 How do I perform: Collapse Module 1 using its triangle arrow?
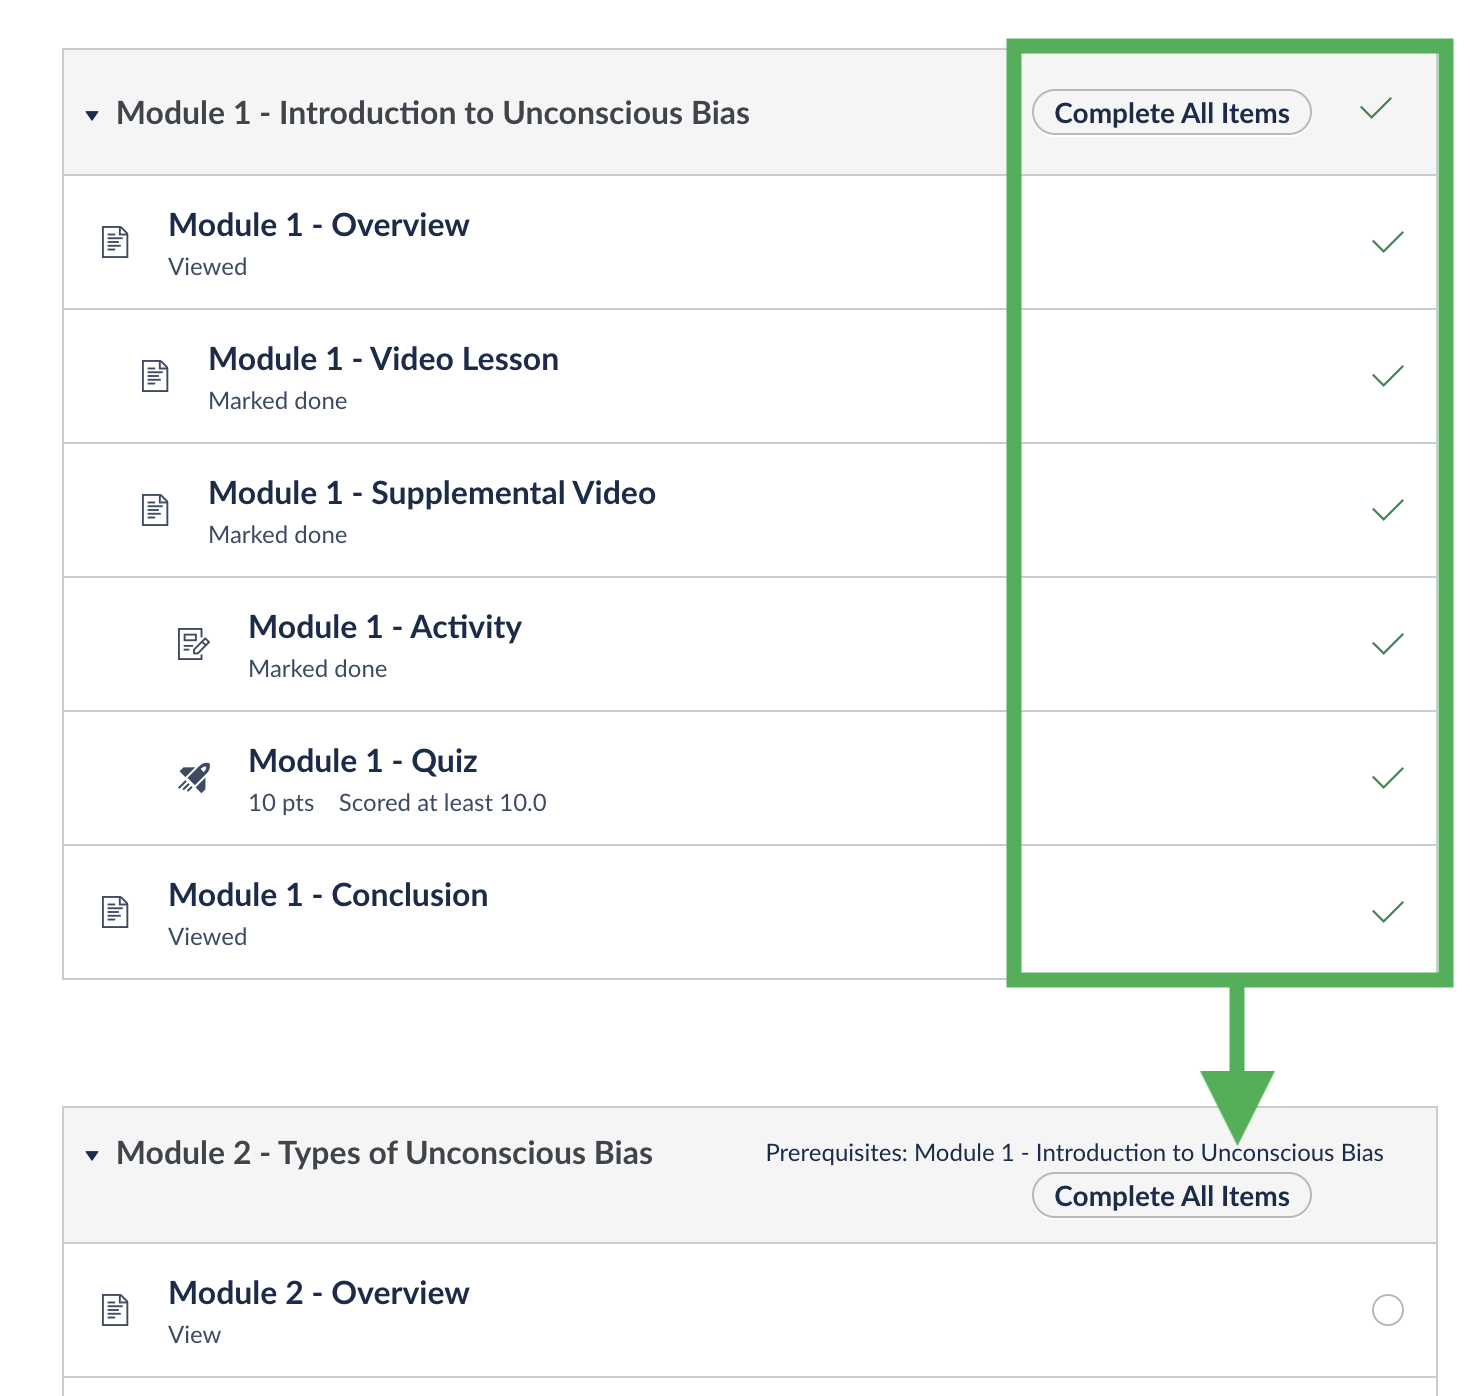pyautogui.click(x=92, y=116)
